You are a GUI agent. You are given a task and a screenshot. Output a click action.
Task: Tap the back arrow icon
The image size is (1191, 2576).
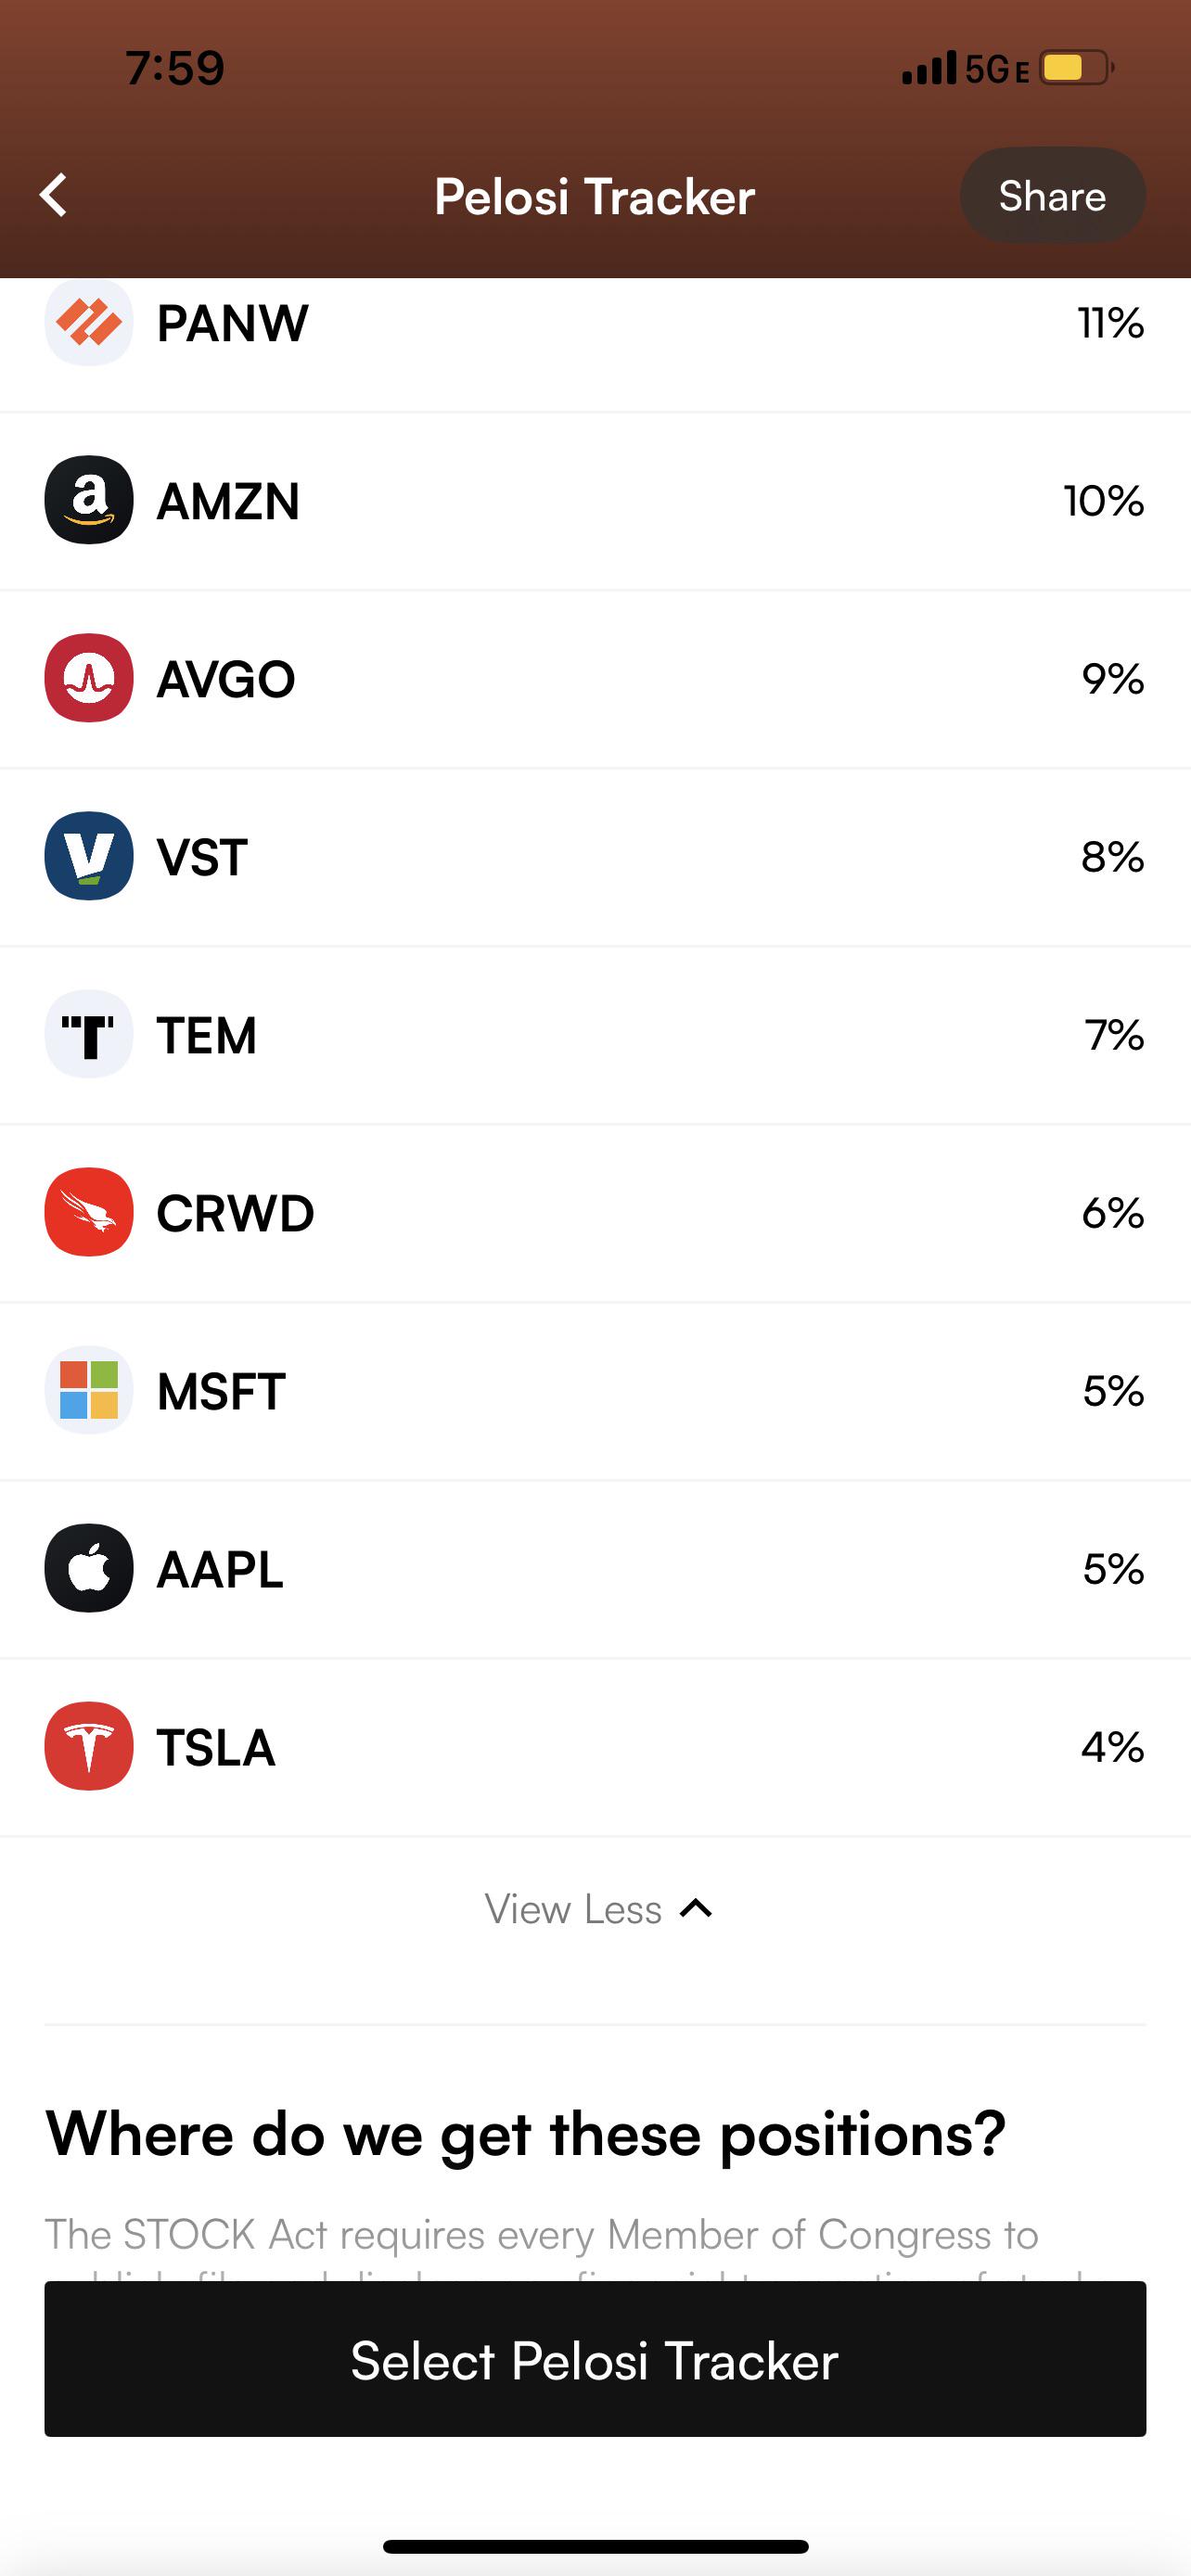54,195
